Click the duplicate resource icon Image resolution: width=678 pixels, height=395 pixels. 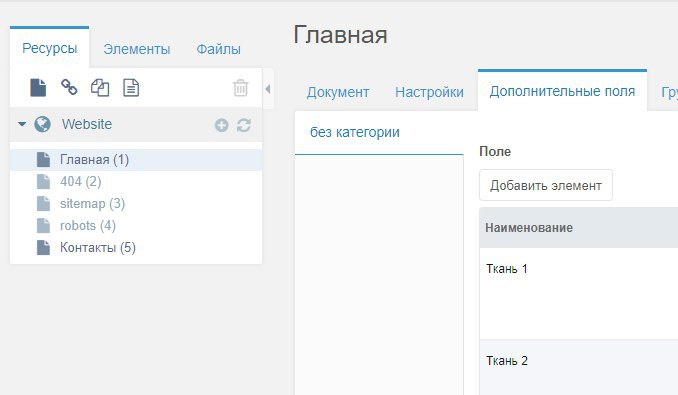100,88
